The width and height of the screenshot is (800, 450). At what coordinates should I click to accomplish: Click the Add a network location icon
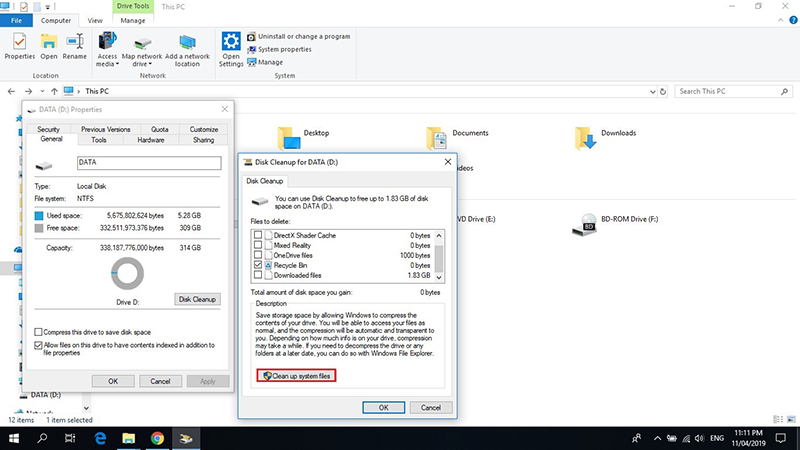pyautogui.click(x=187, y=41)
